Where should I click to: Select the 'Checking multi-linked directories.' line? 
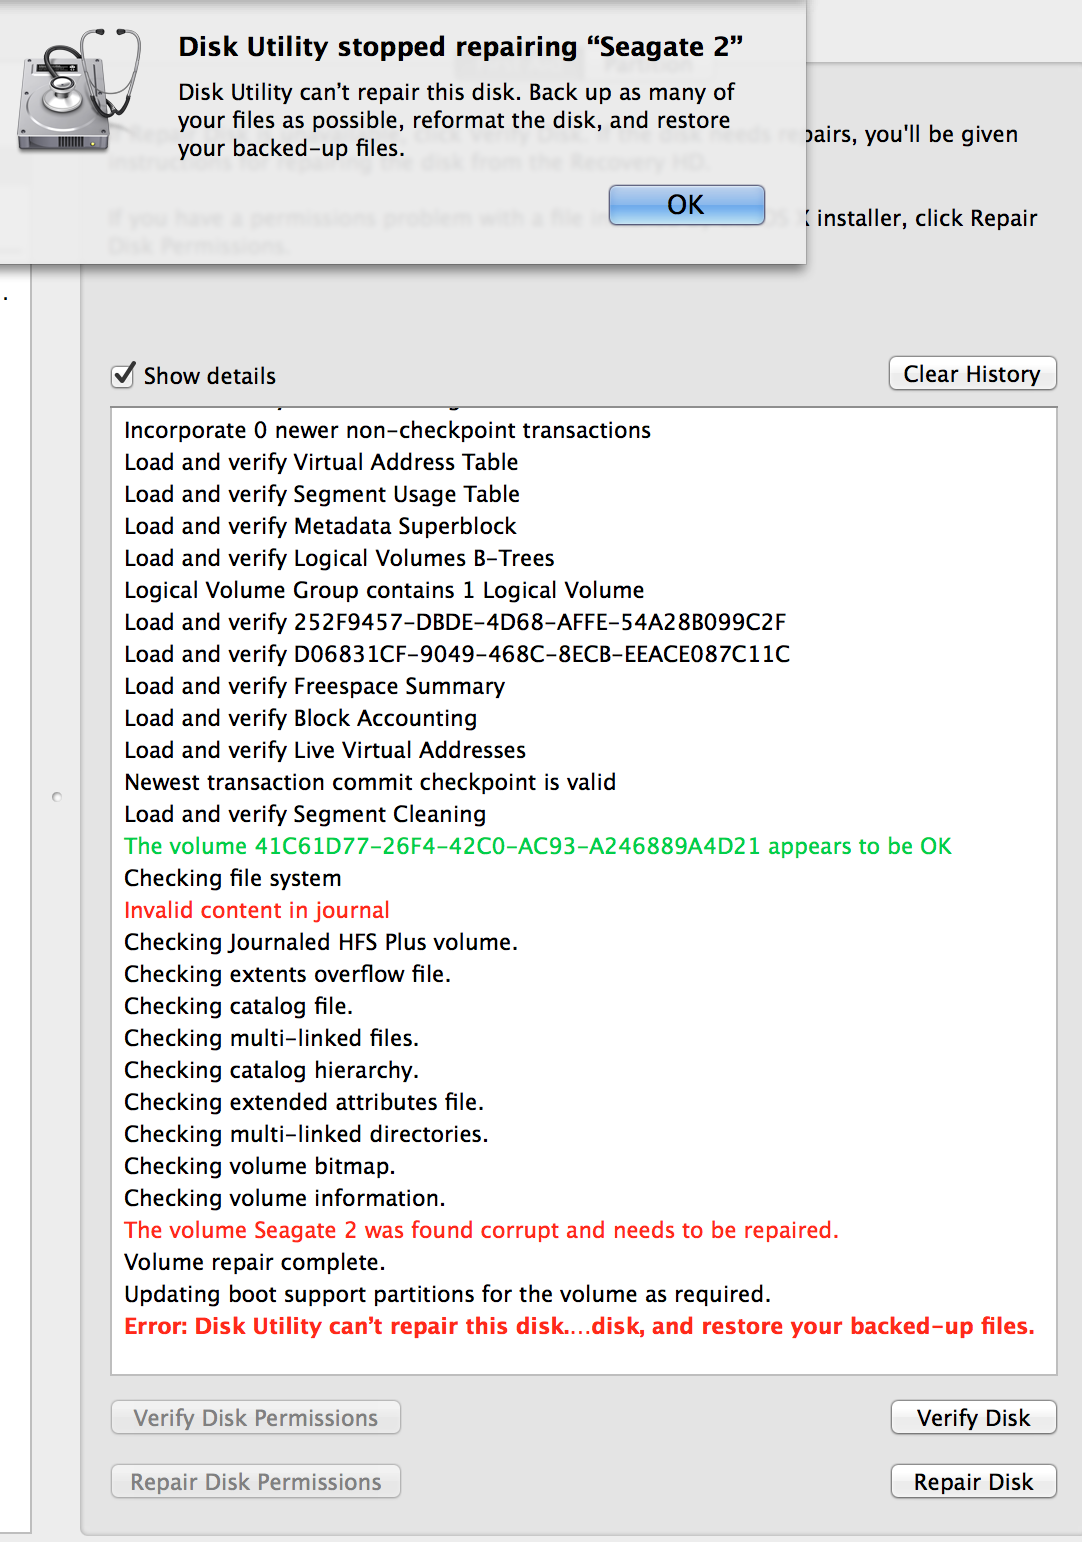[x=306, y=1134]
